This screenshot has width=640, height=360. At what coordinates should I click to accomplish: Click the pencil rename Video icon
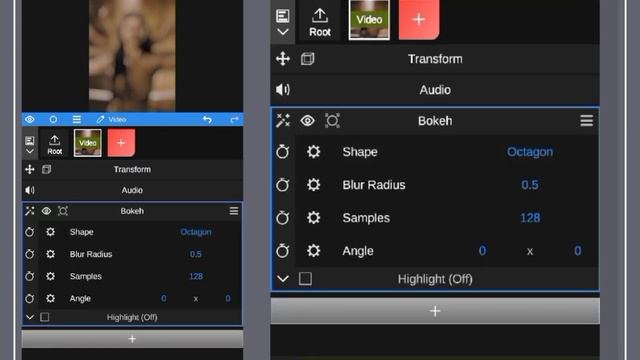point(100,119)
